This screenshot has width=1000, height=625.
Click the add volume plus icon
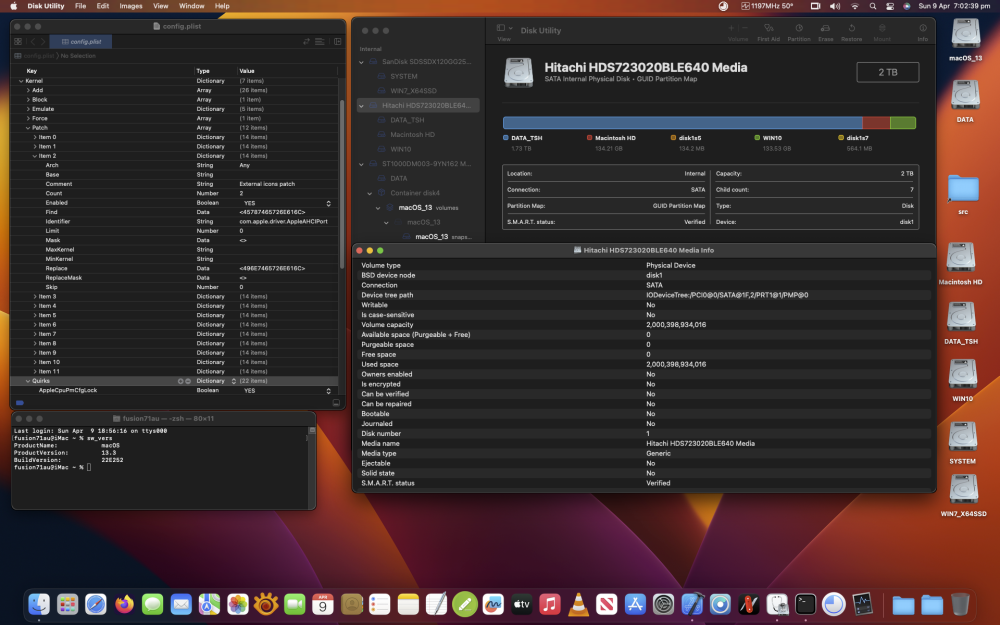tap(731, 28)
